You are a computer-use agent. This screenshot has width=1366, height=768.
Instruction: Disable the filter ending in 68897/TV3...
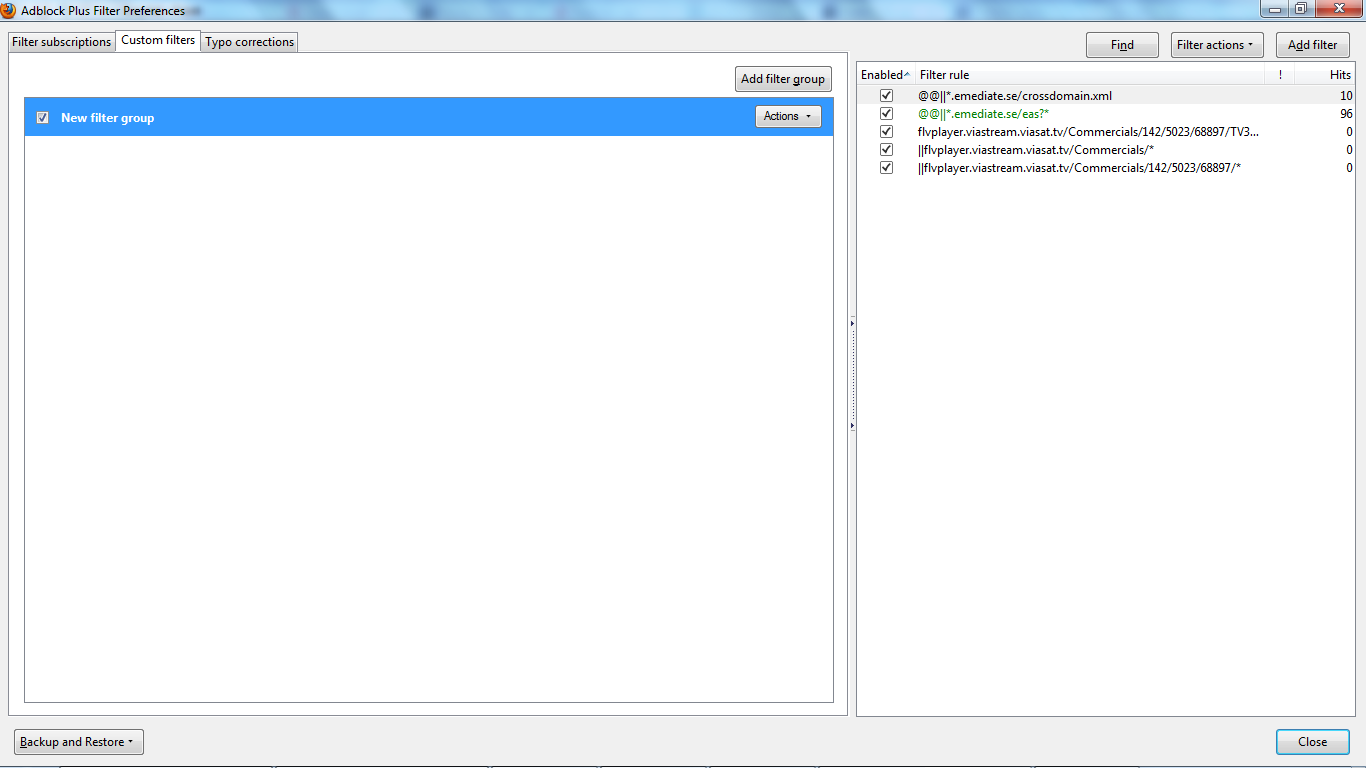tap(886, 132)
